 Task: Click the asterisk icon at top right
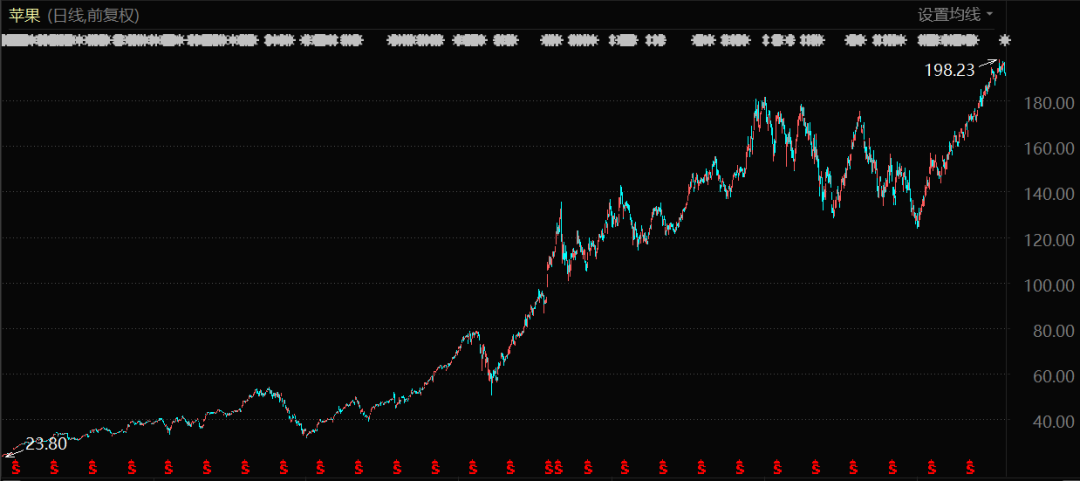pos(1005,40)
